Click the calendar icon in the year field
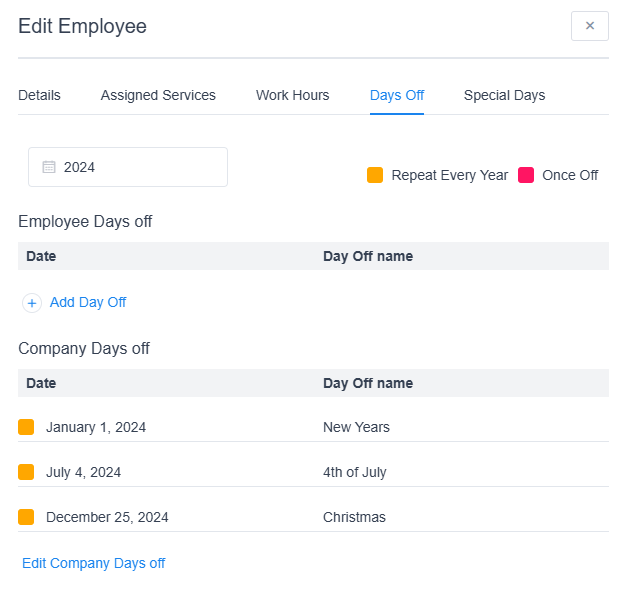 click(48, 167)
